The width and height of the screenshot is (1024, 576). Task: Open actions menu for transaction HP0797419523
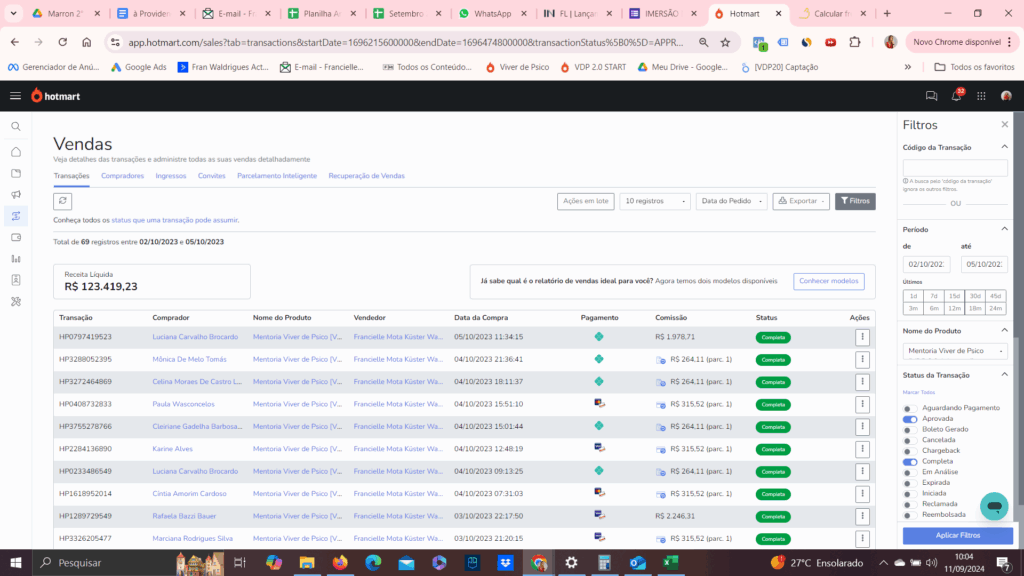pos(862,337)
